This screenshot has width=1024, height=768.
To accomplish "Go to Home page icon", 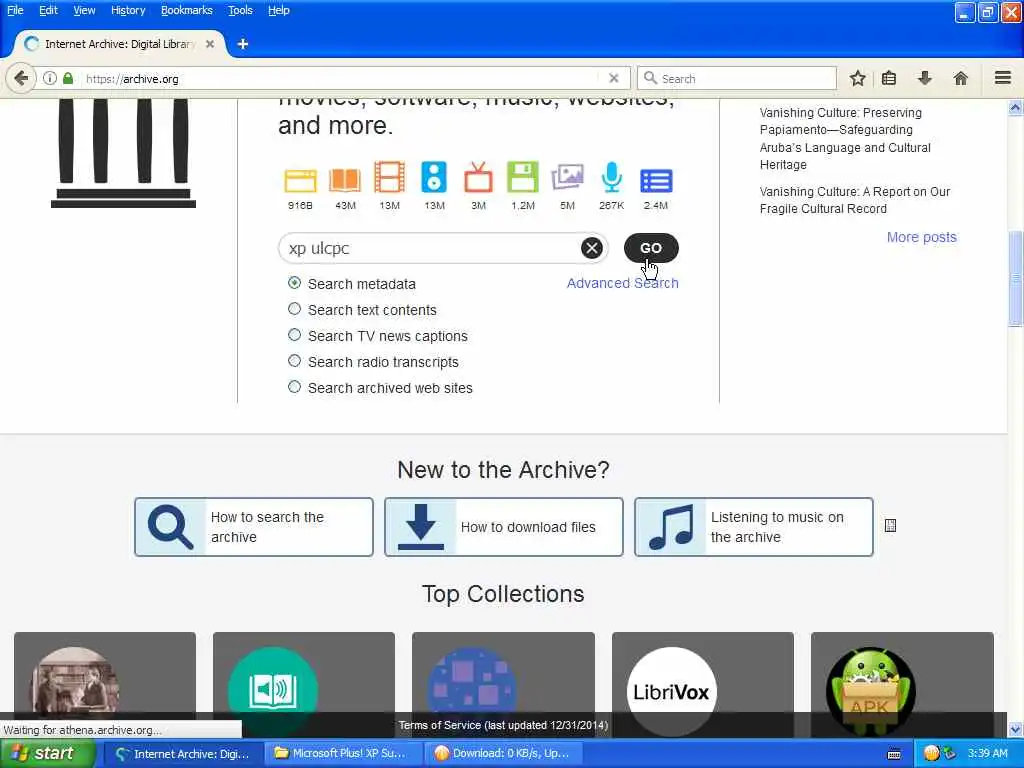I will [960, 78].
